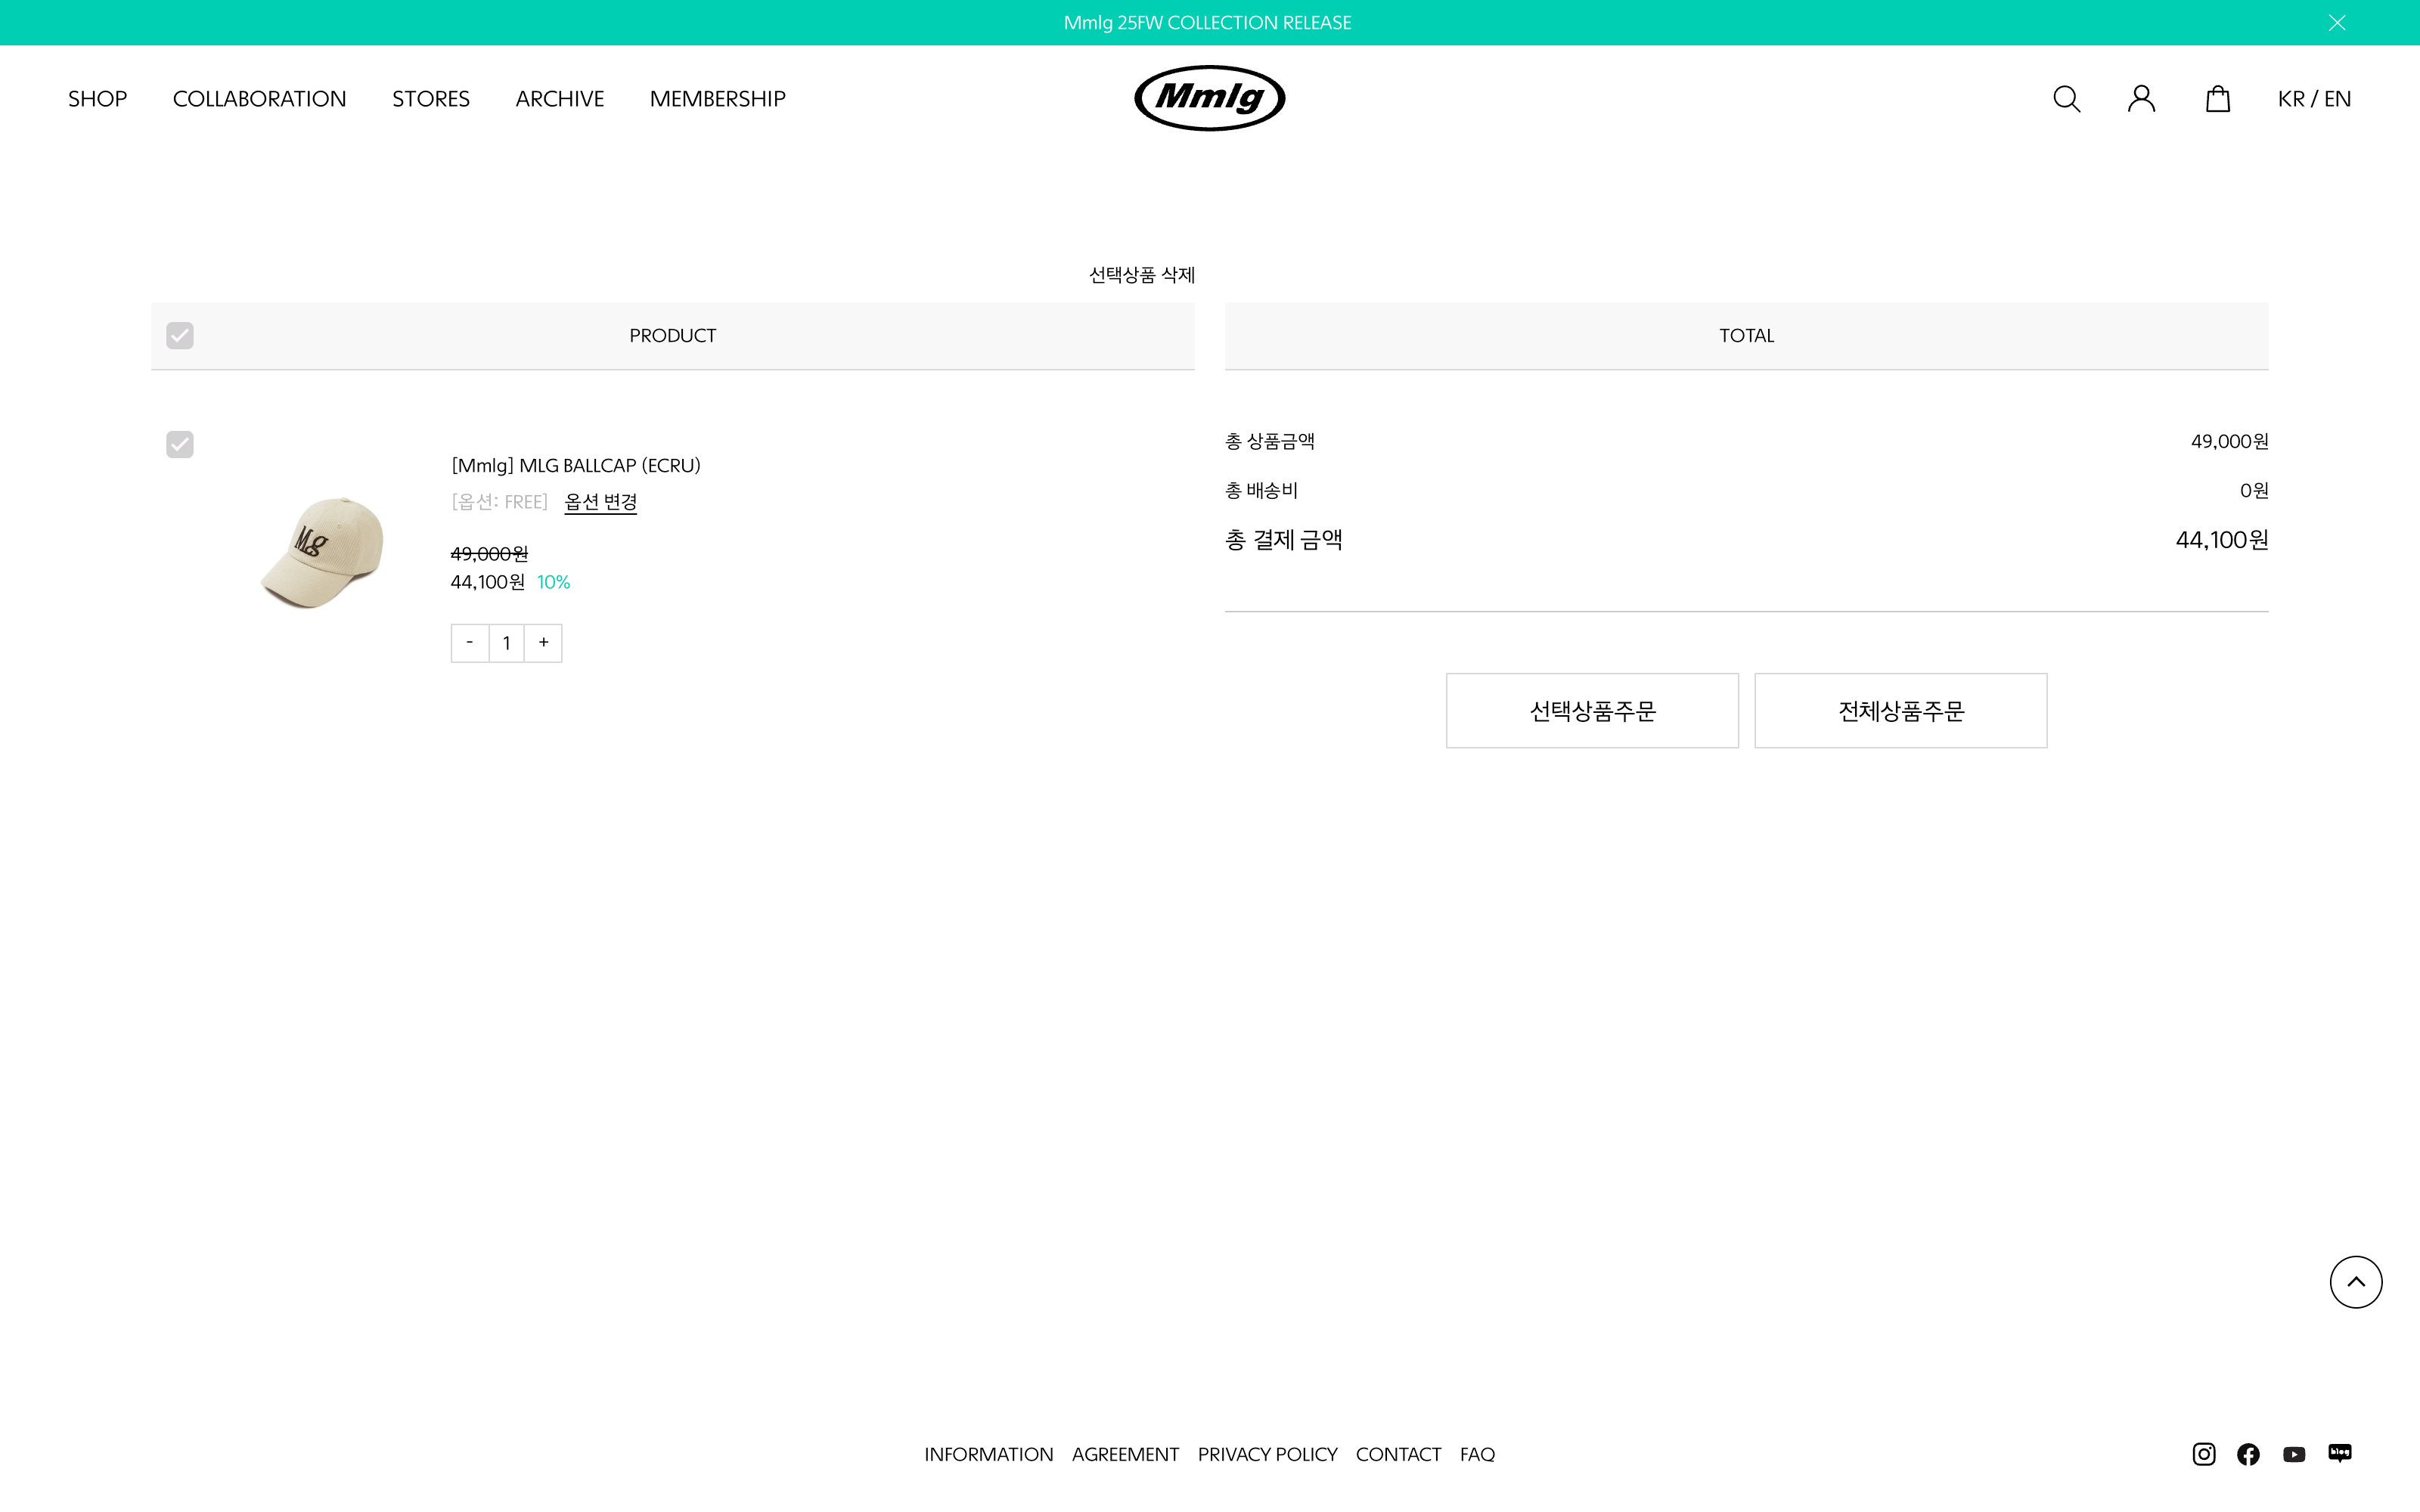Image resolution: width=2420 pixels, height=1512 pixels.
Task: Uncheck the MLG BALLCAP item checkbox
Action: [x=180, y=444]
